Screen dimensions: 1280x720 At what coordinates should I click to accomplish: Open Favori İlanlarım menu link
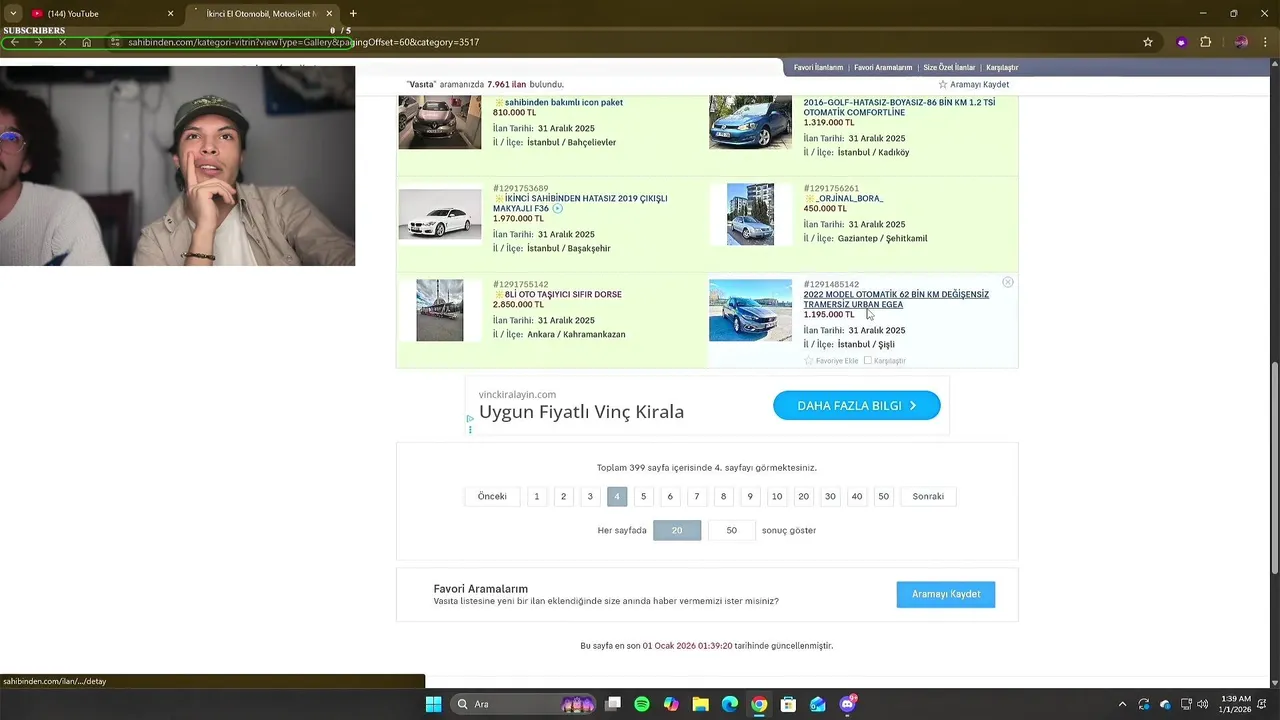(818, 68)
